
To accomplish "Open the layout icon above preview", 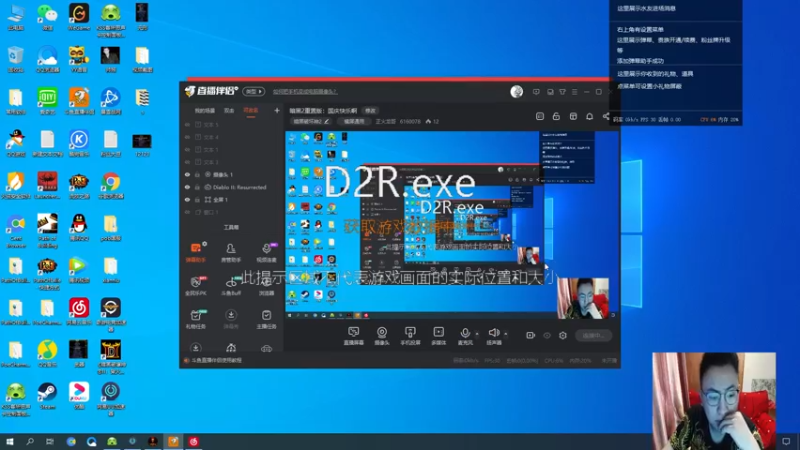I will (573, 116).
